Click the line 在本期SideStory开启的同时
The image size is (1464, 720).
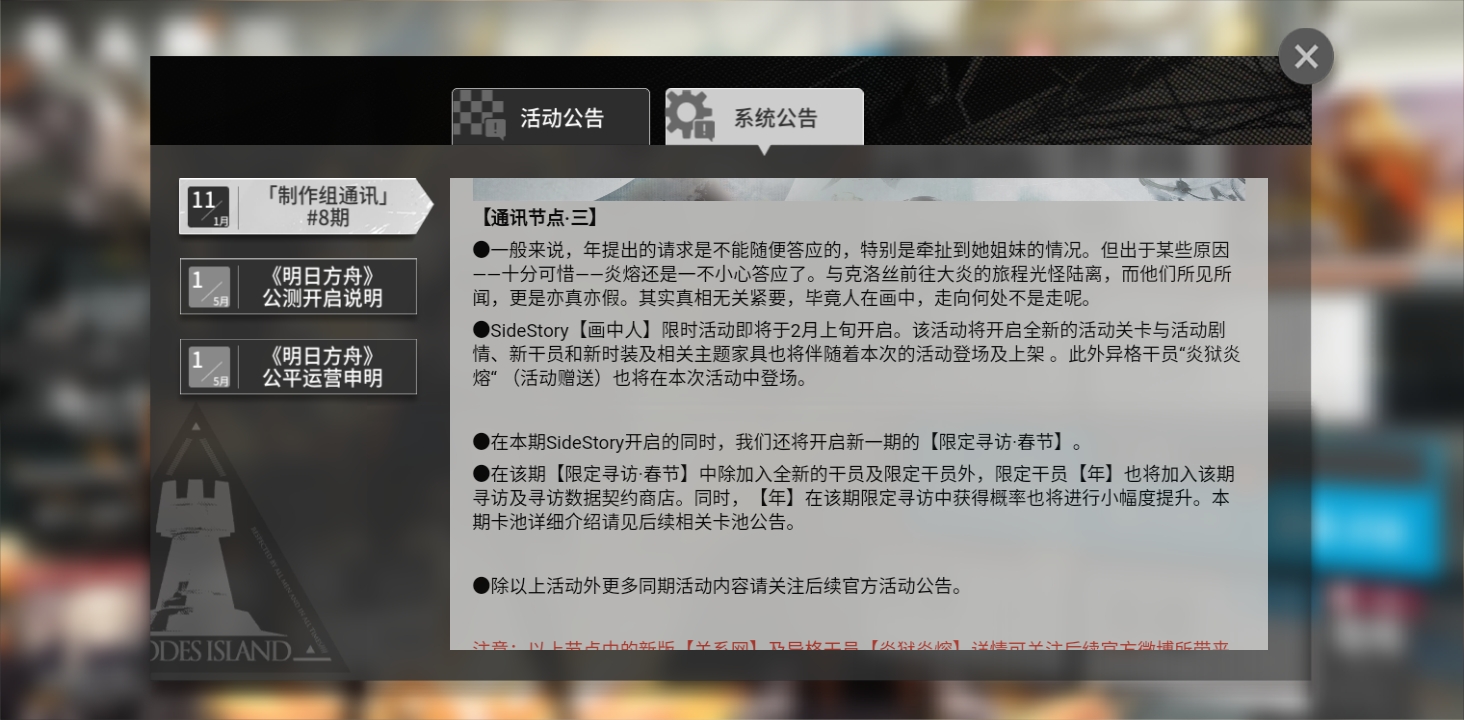[x=778, y=442]
